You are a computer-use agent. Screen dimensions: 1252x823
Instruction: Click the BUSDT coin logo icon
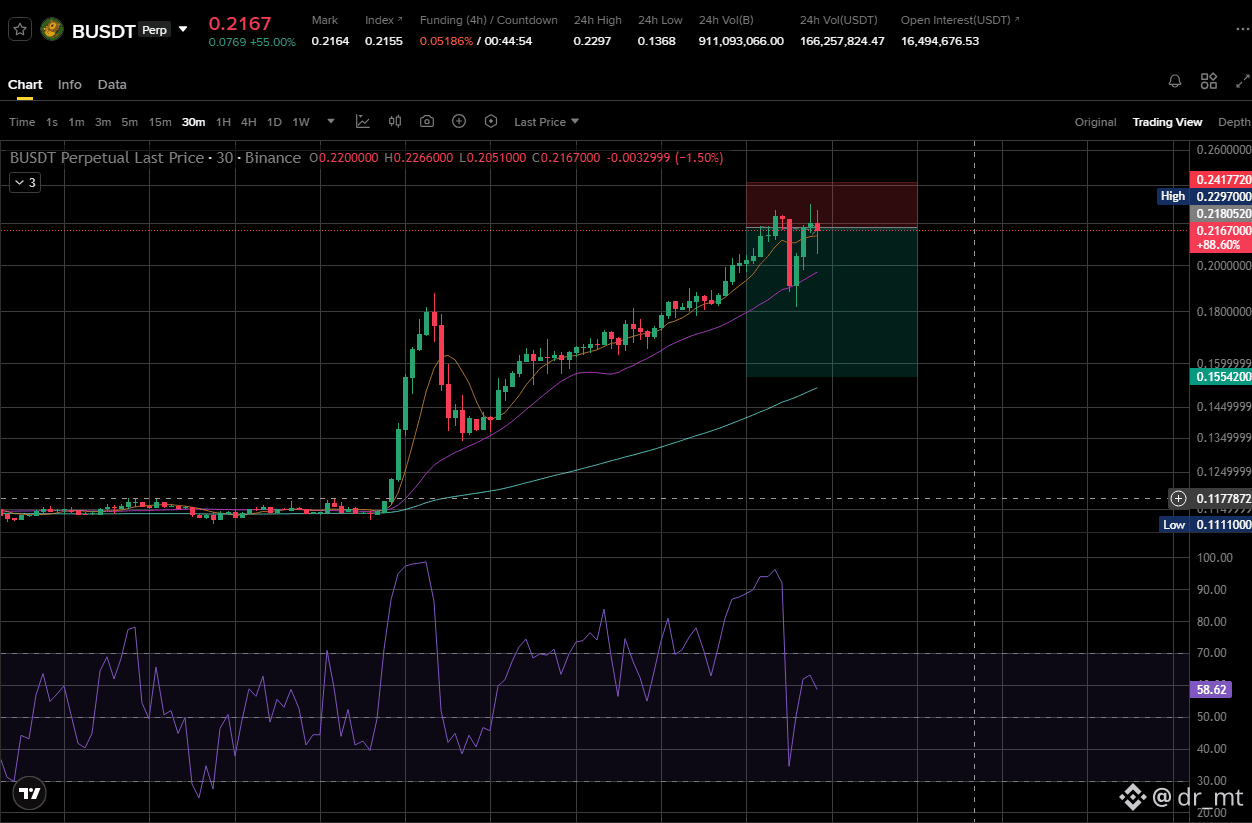coord(52,30)
